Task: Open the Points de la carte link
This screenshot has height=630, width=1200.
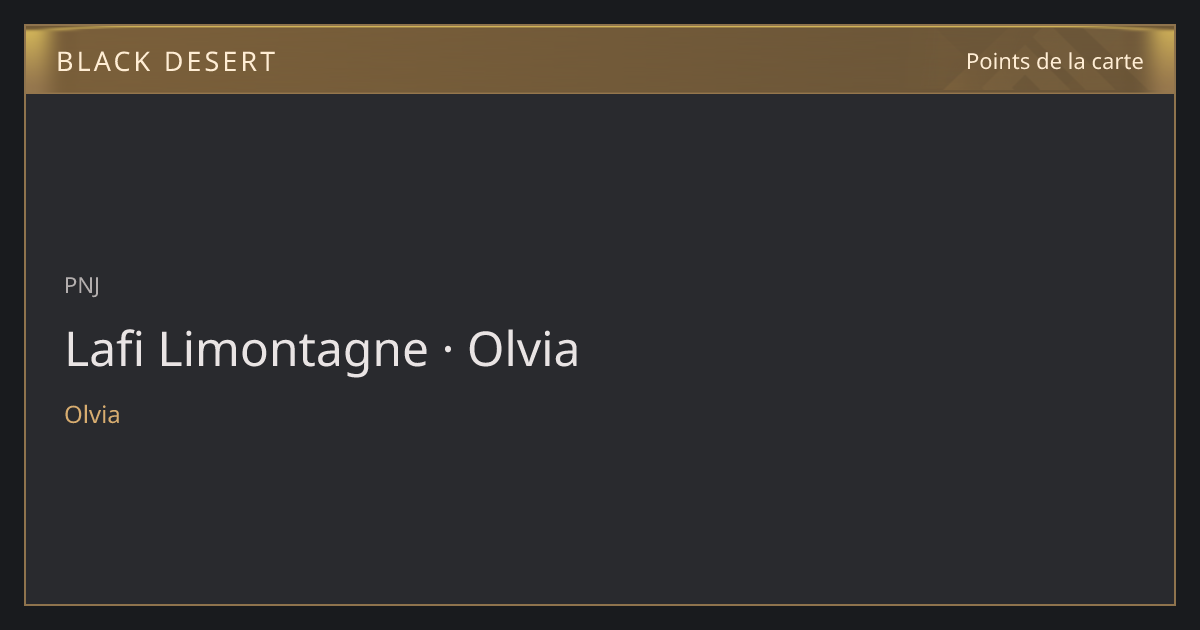Action: (x=1054, y=61)
